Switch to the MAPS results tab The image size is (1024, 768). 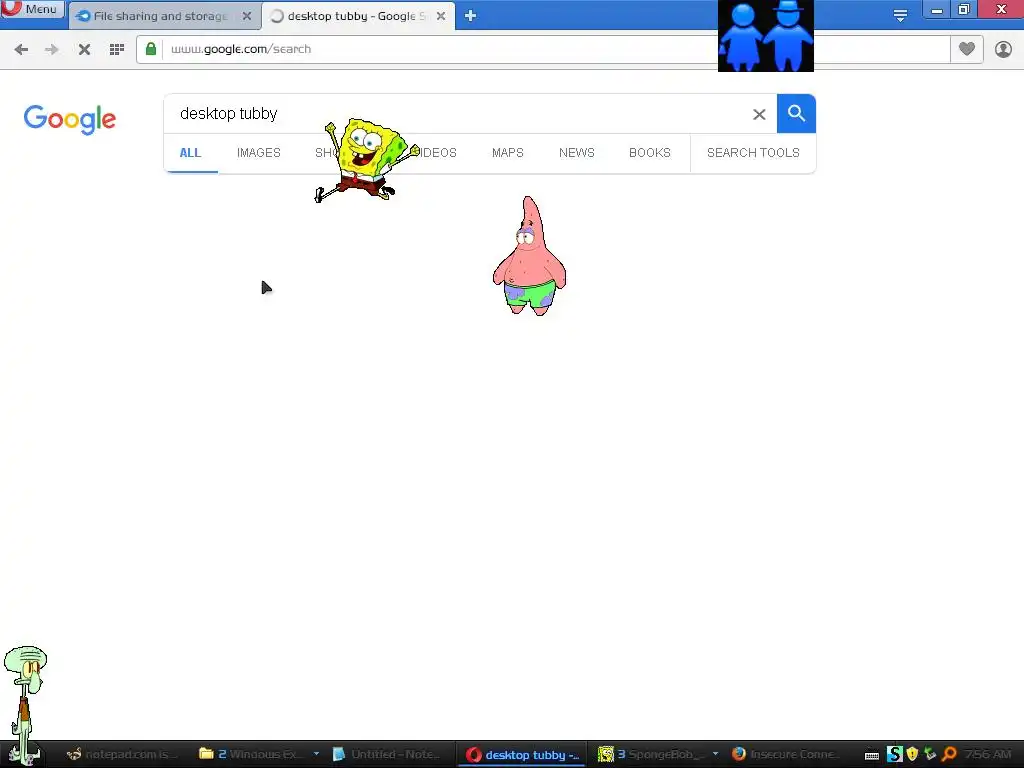pyautogui.click(x=507, y=153)
